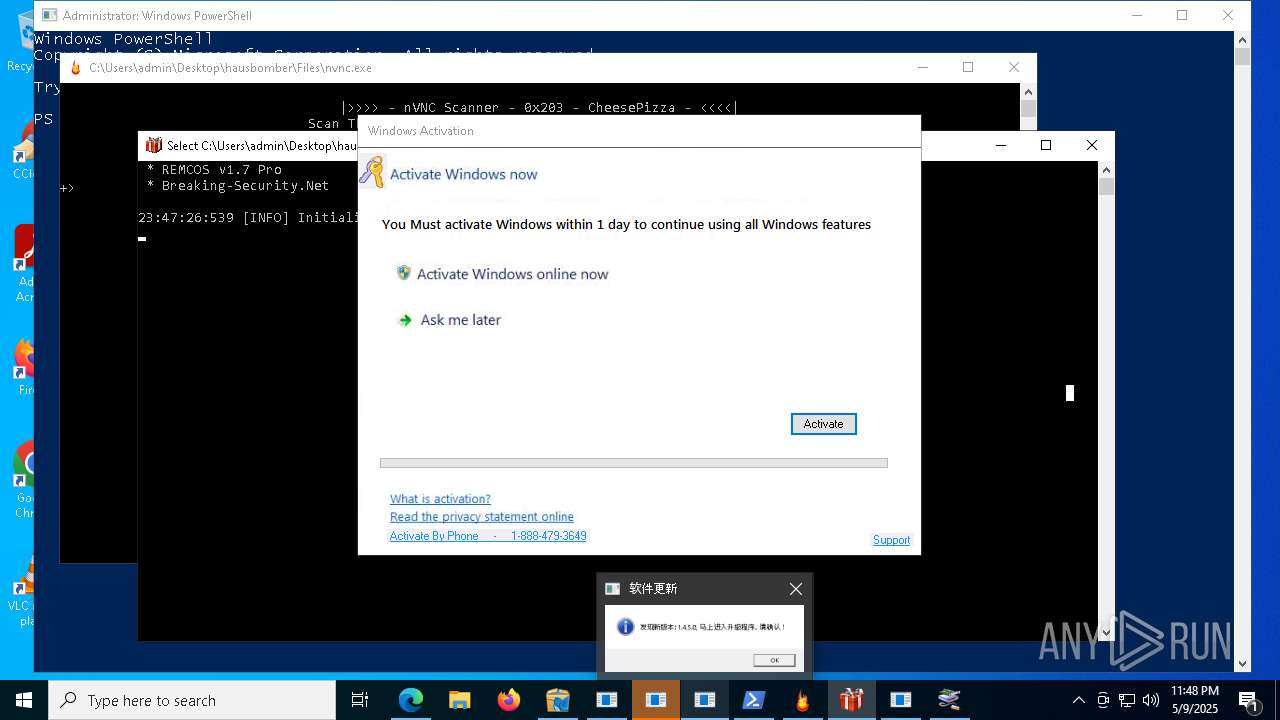Click the PowerShell scroll-down arrow
Screen dimensions: 1280x720
pyautogui.click(x=1242, y=663)
